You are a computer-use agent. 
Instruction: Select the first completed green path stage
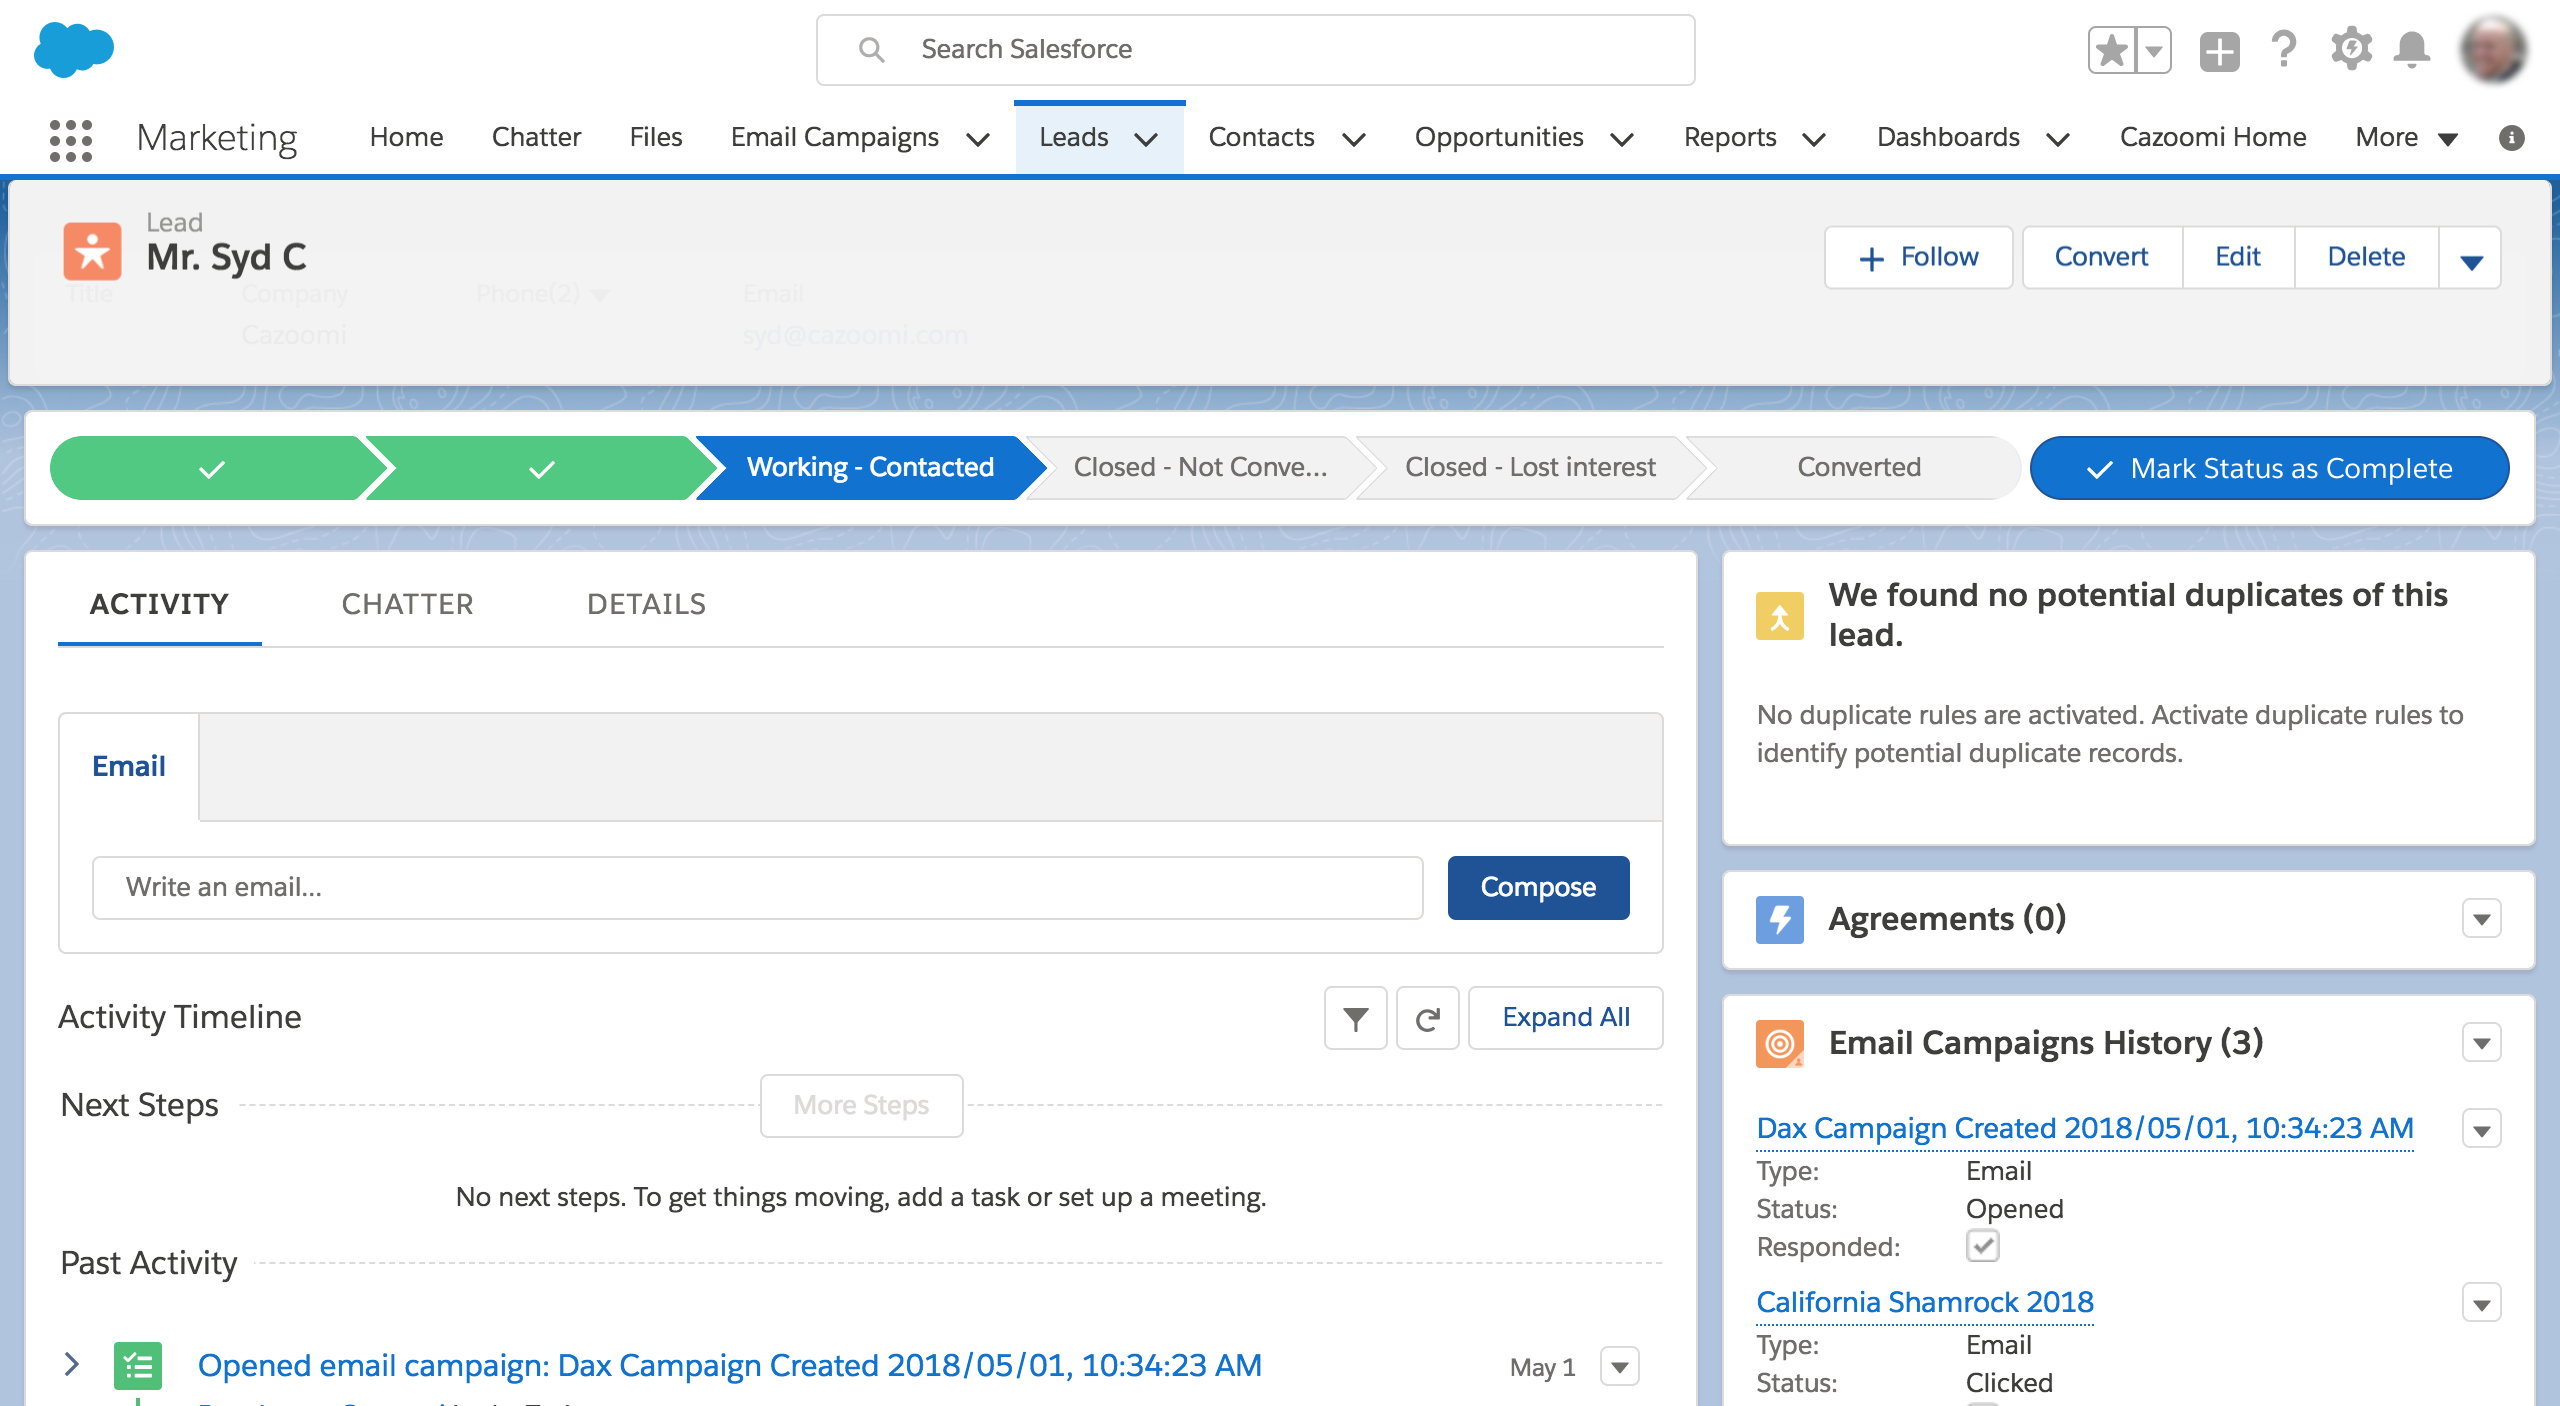pos(212,468)
